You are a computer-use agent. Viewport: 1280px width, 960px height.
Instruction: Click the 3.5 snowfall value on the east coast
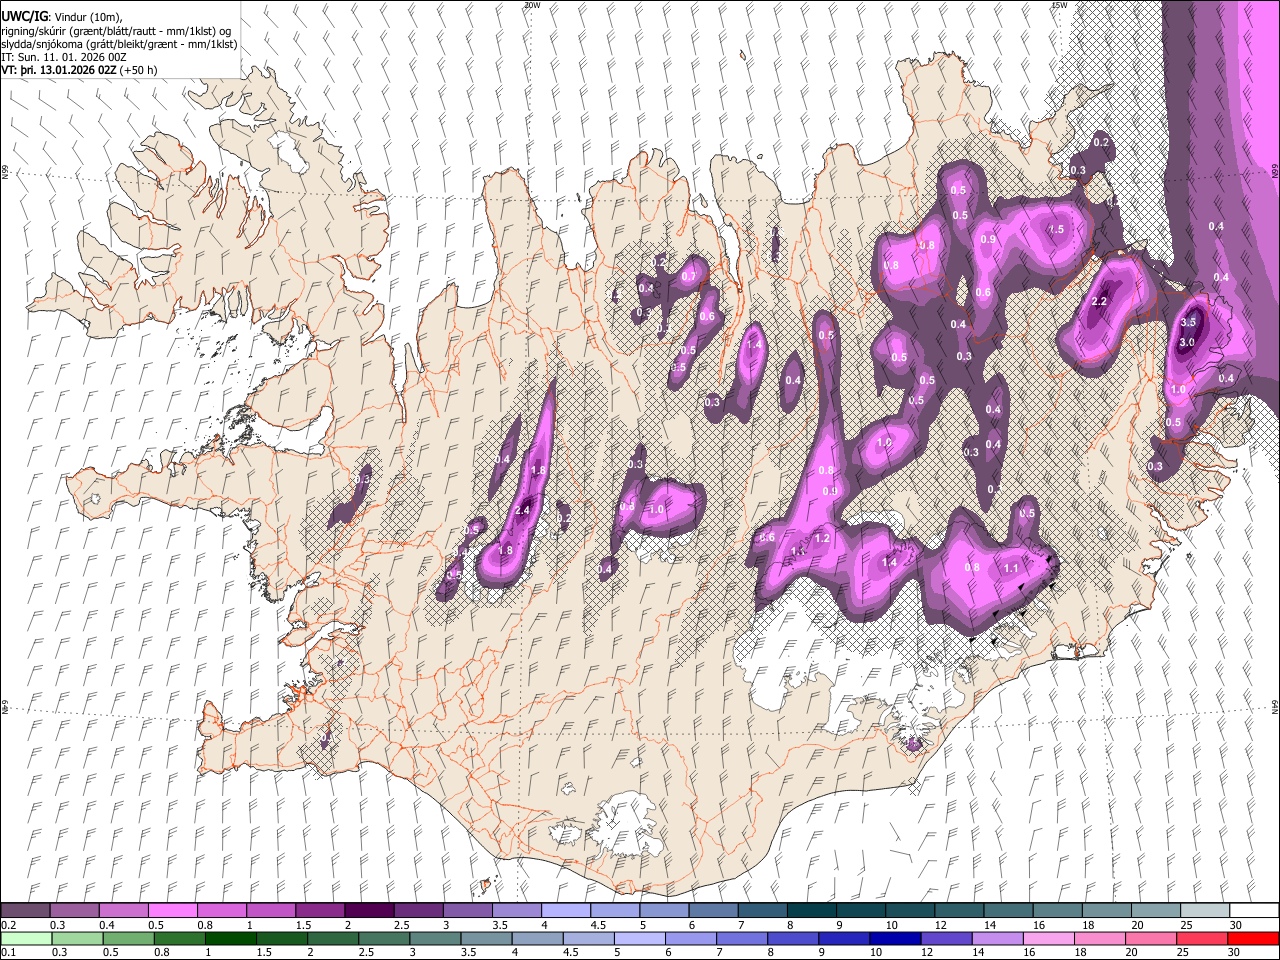(x=1188, y=322)
